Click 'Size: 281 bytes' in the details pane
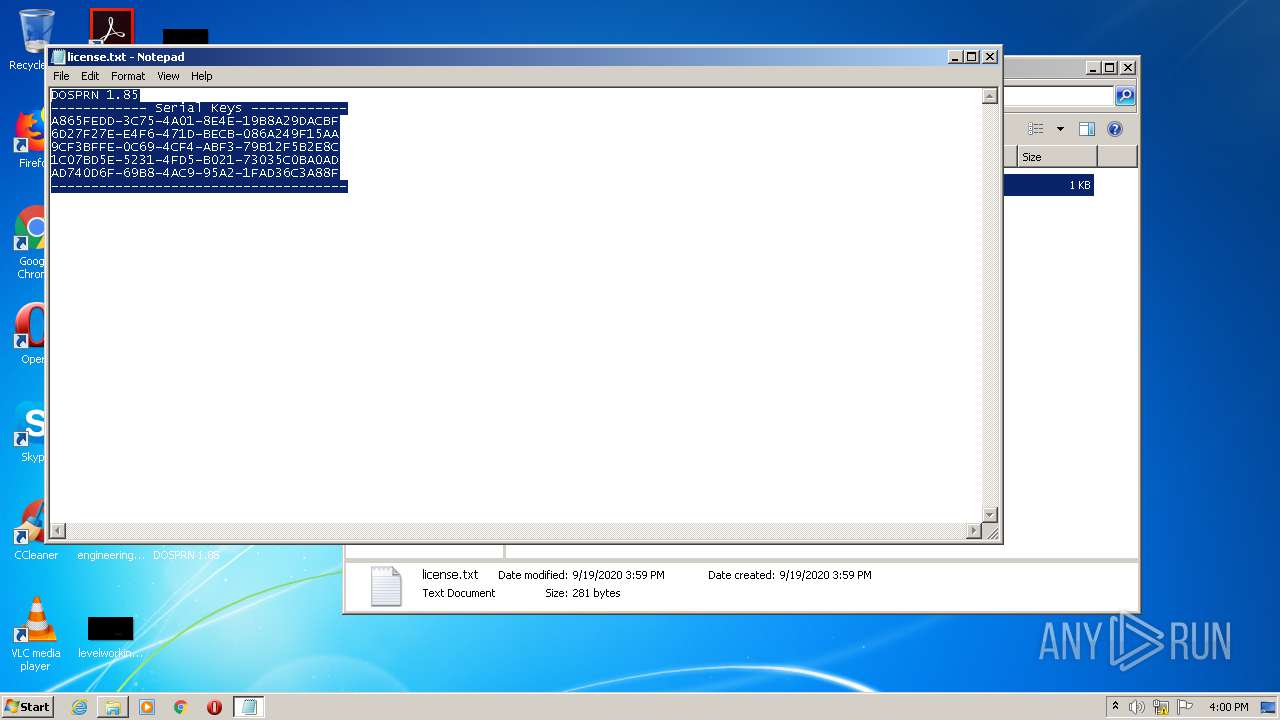 [x=583, y=593]
